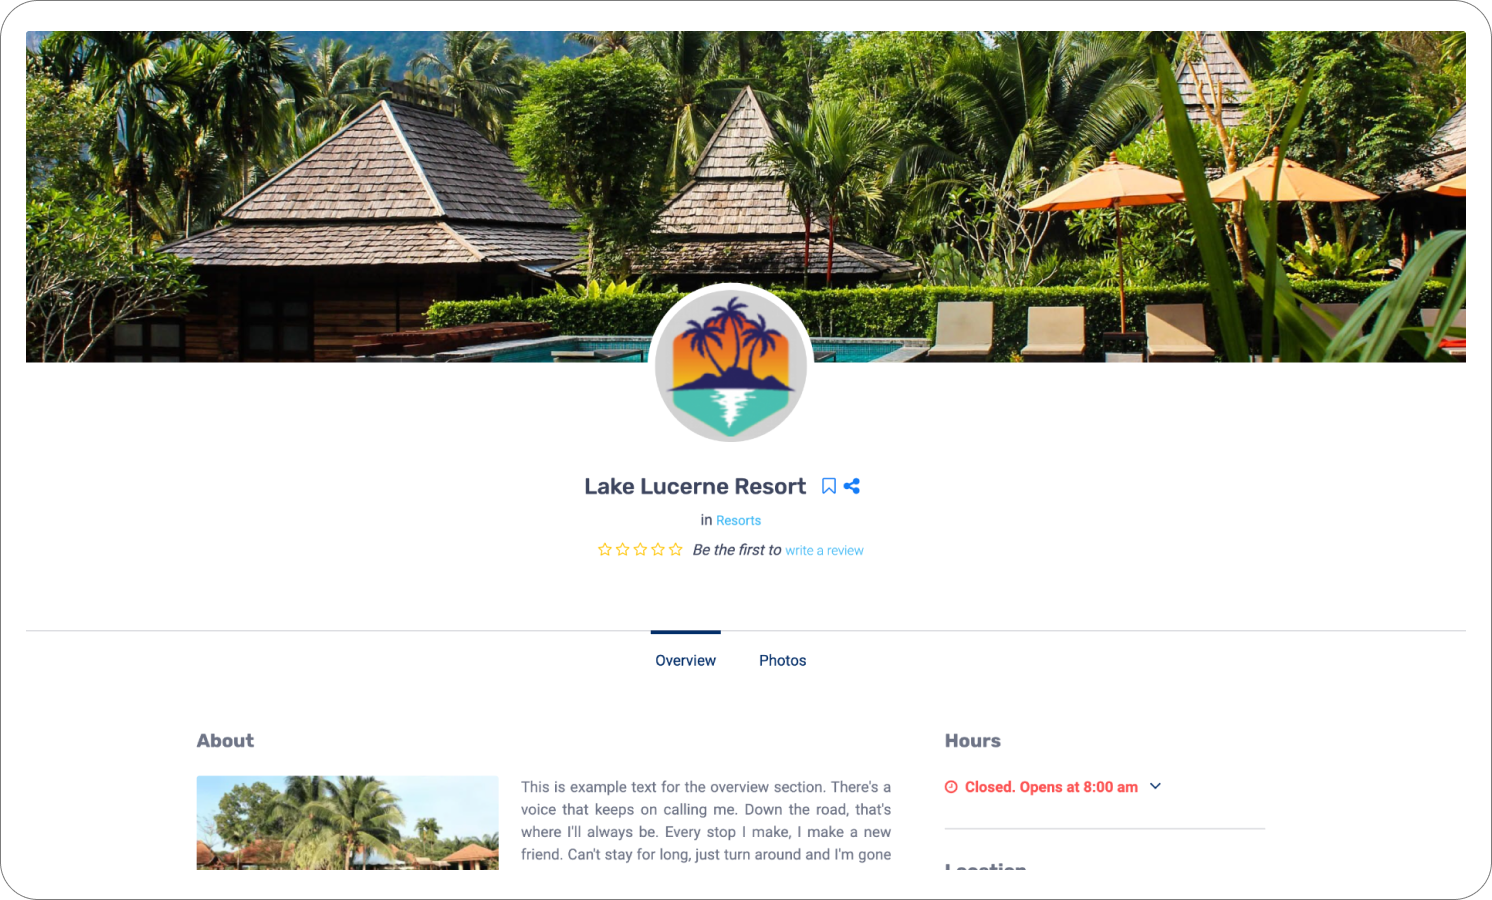The height and width of the screenshot is (900, 1492).
Task: Select the second rating star
Action: coord(623,550)
